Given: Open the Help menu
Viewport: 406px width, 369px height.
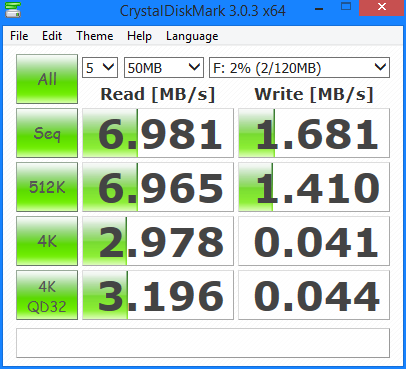Looking at the screenshot, I should coord(139,36).
